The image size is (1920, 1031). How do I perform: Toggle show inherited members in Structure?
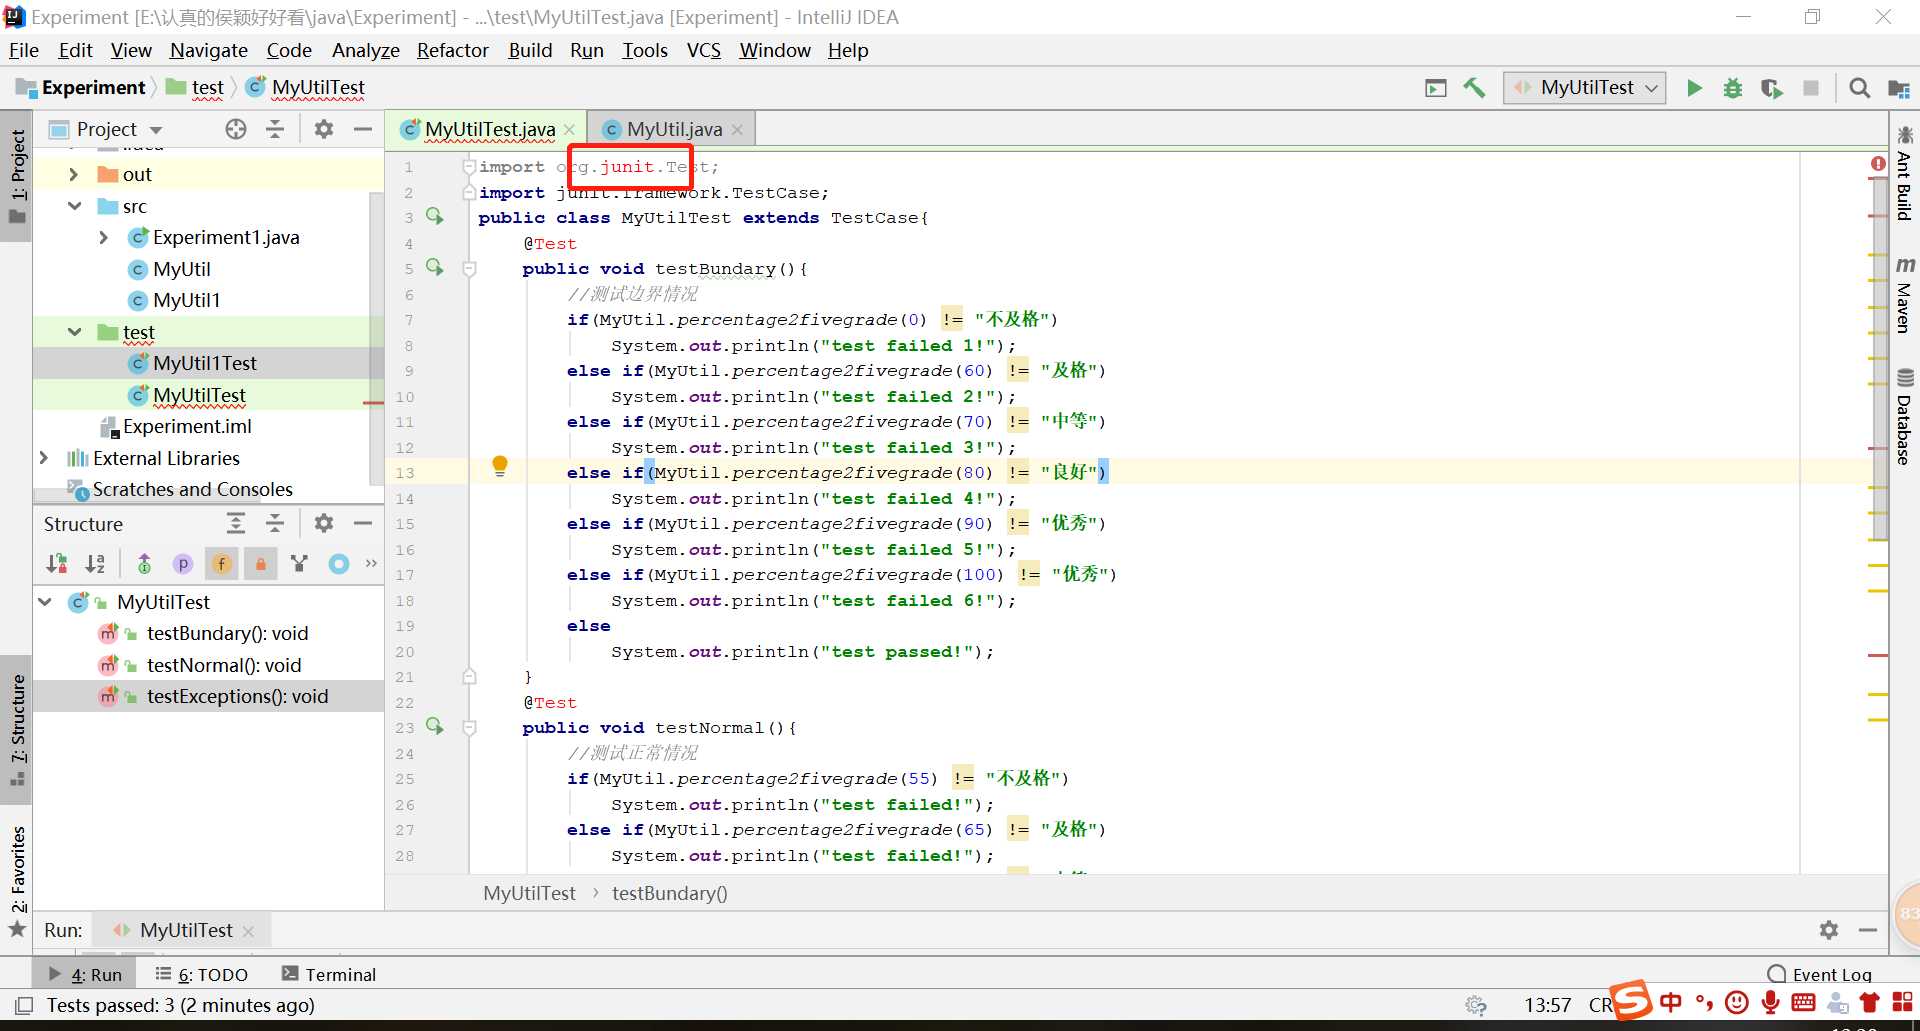click(144, 564)
